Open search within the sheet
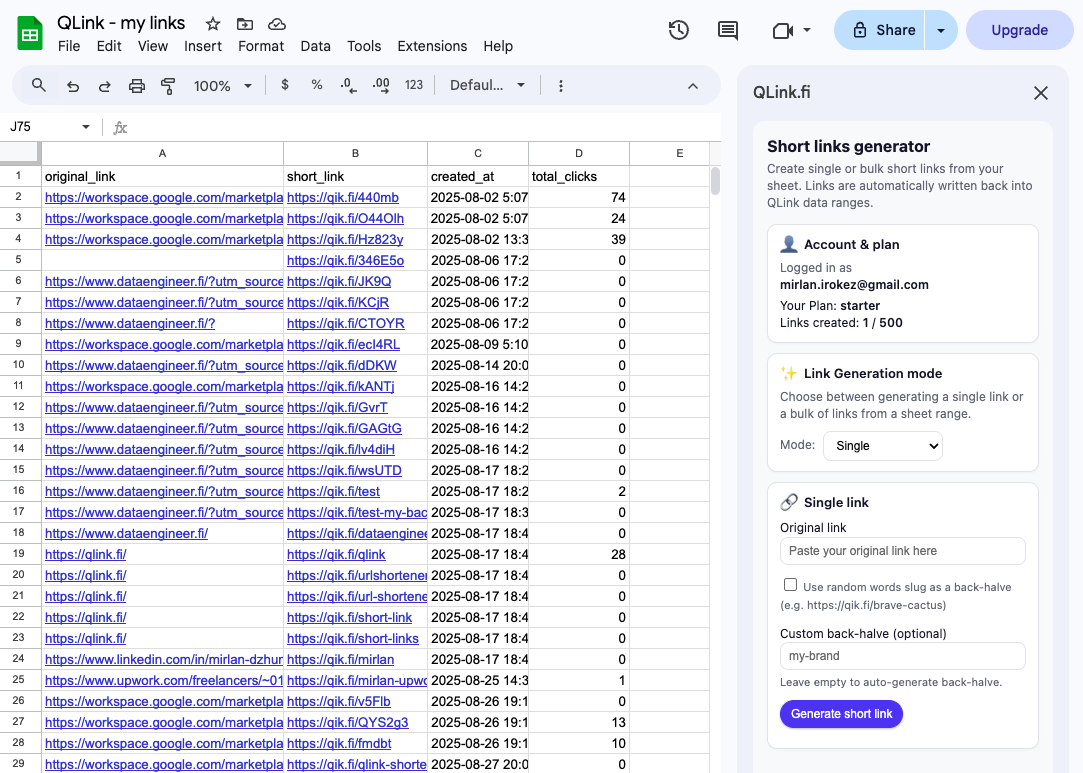Image resolution: width=1083 pixels, height=773 pixels. click(x=39, y=86)
